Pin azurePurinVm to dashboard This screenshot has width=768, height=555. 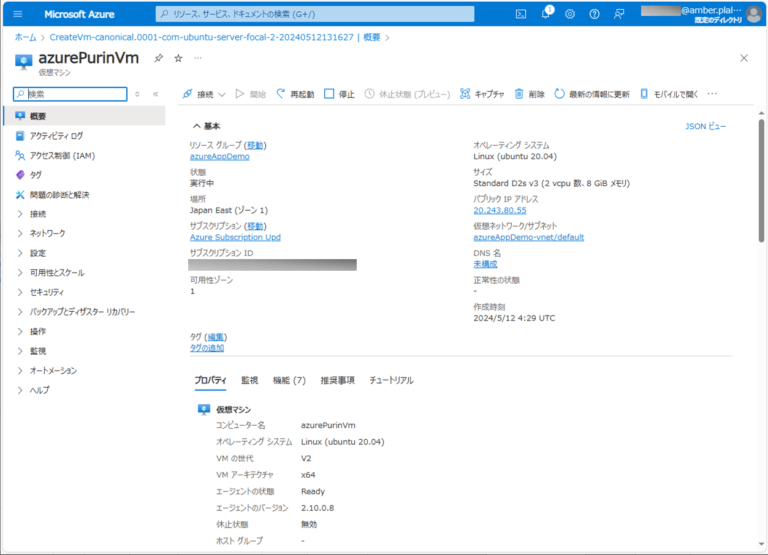pyautogui.click(x=158, y=58)
